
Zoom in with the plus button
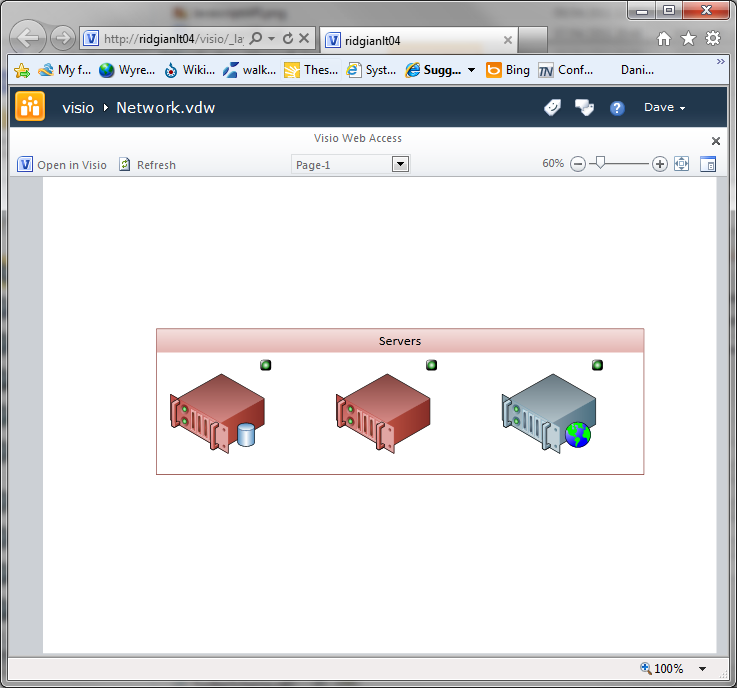tap(660, 164)
